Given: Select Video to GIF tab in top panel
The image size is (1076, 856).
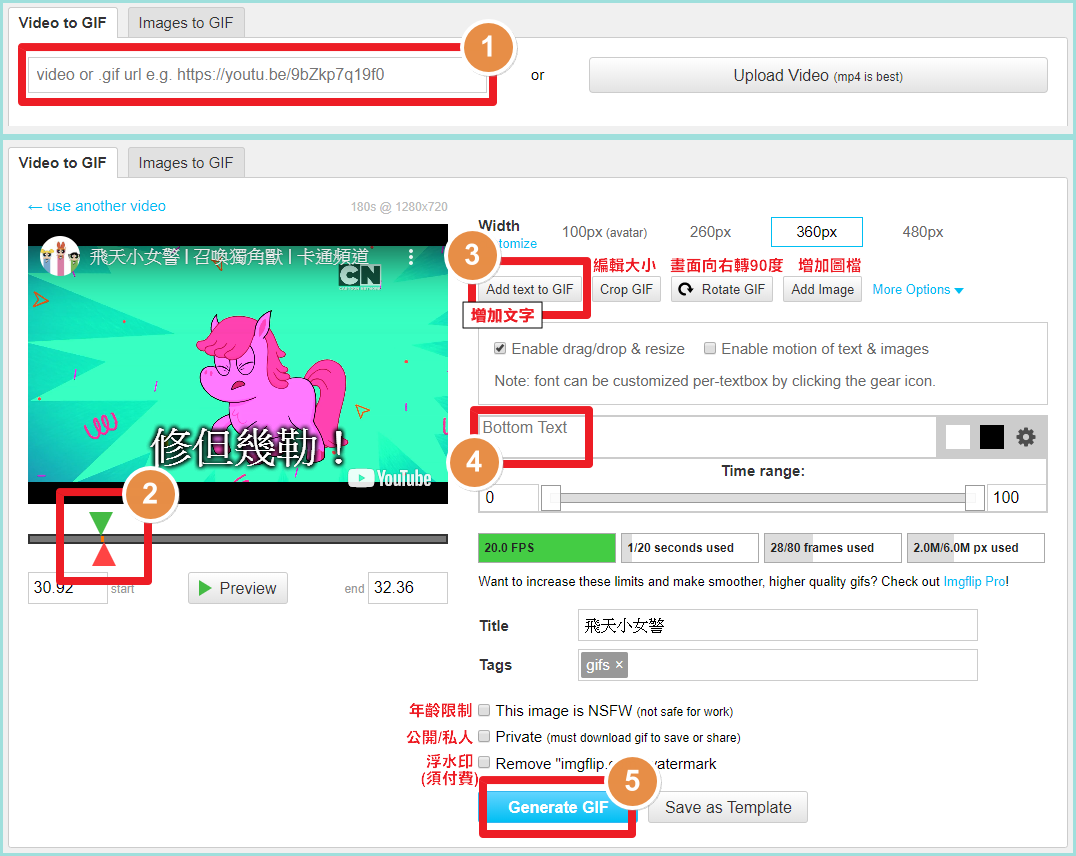Looking at the screenshot, I should pos(62,23).
